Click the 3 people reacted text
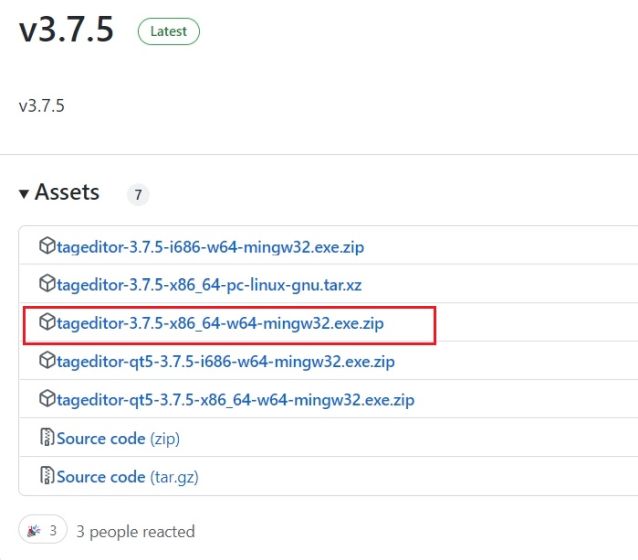Image resolution: width=638 pixels, height=560 pixels. click(x=136, y=531)
